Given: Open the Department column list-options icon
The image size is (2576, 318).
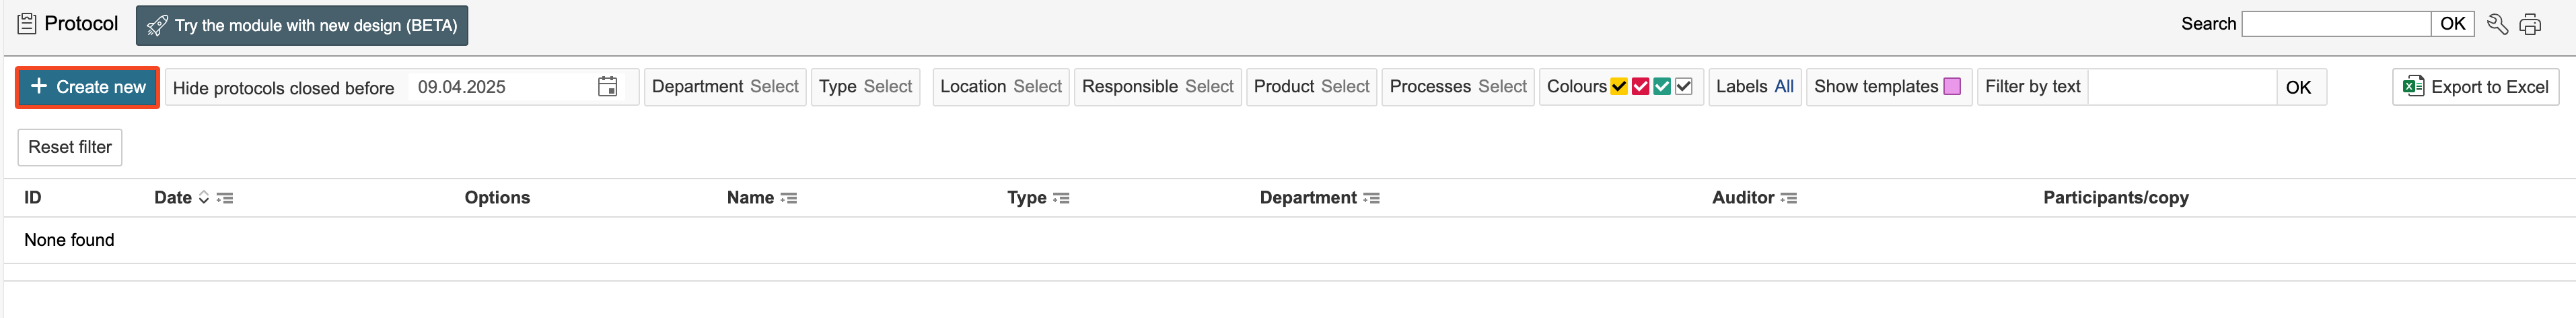Looking at the screenshot, I should click(x=1371, y=198).
